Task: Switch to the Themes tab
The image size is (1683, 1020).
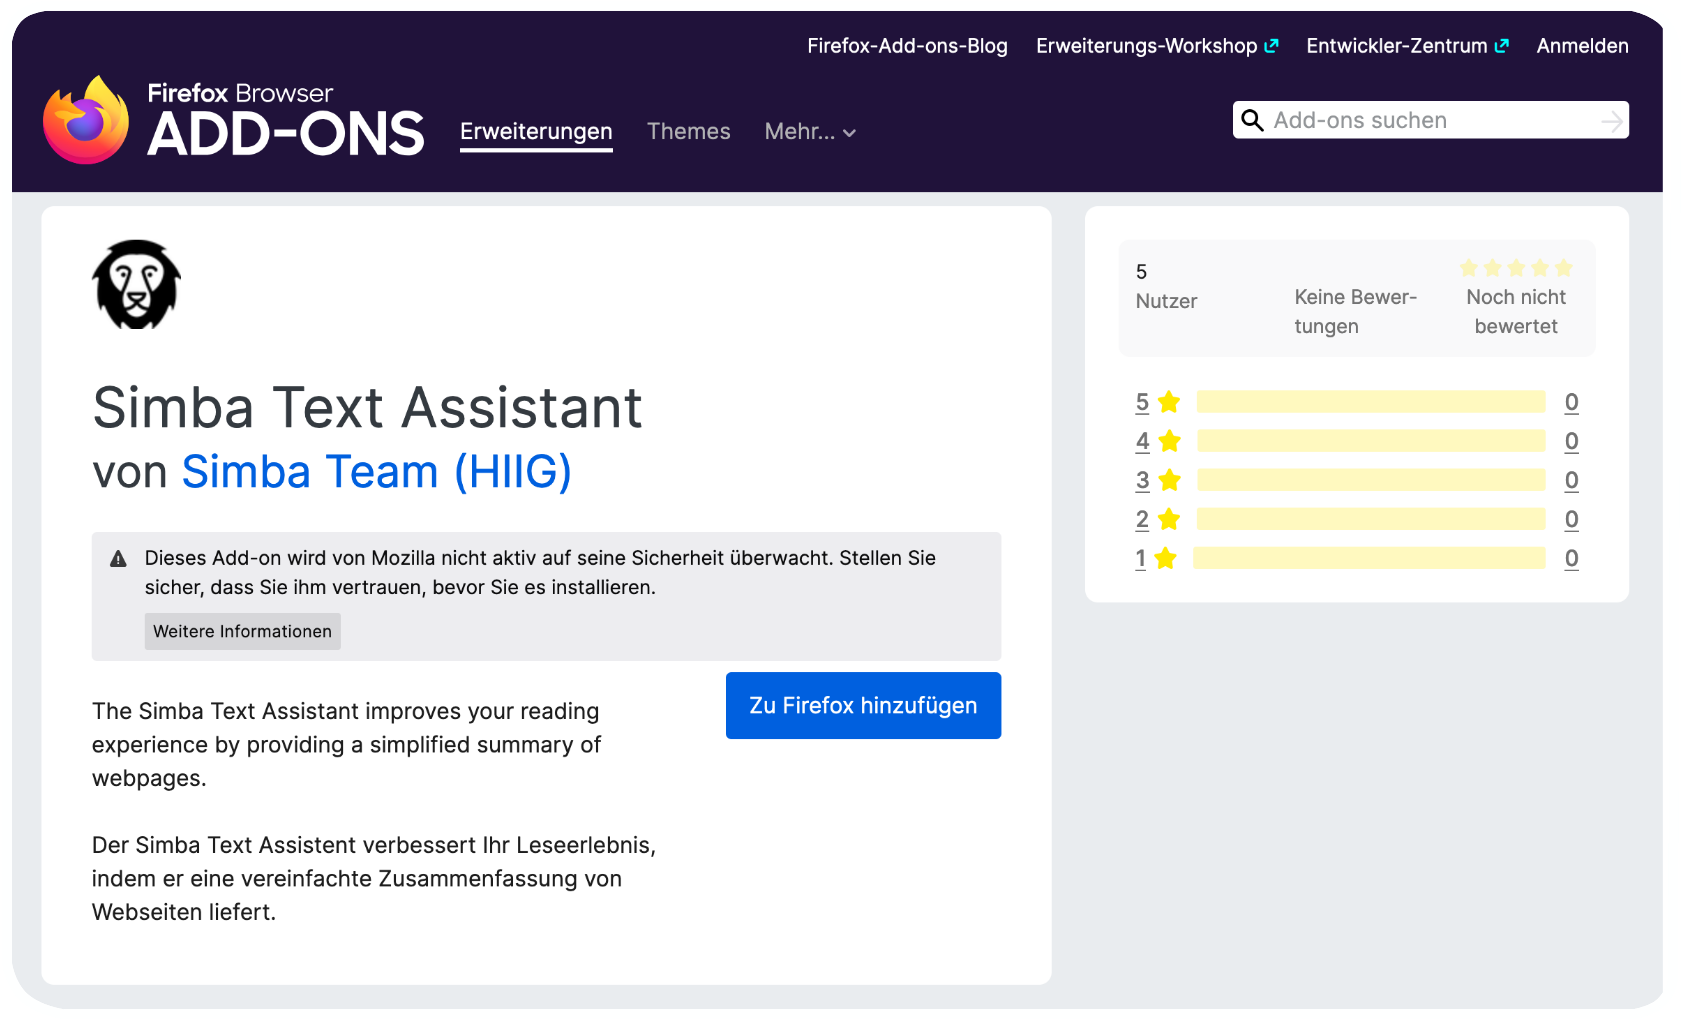Action: point(688,132)
